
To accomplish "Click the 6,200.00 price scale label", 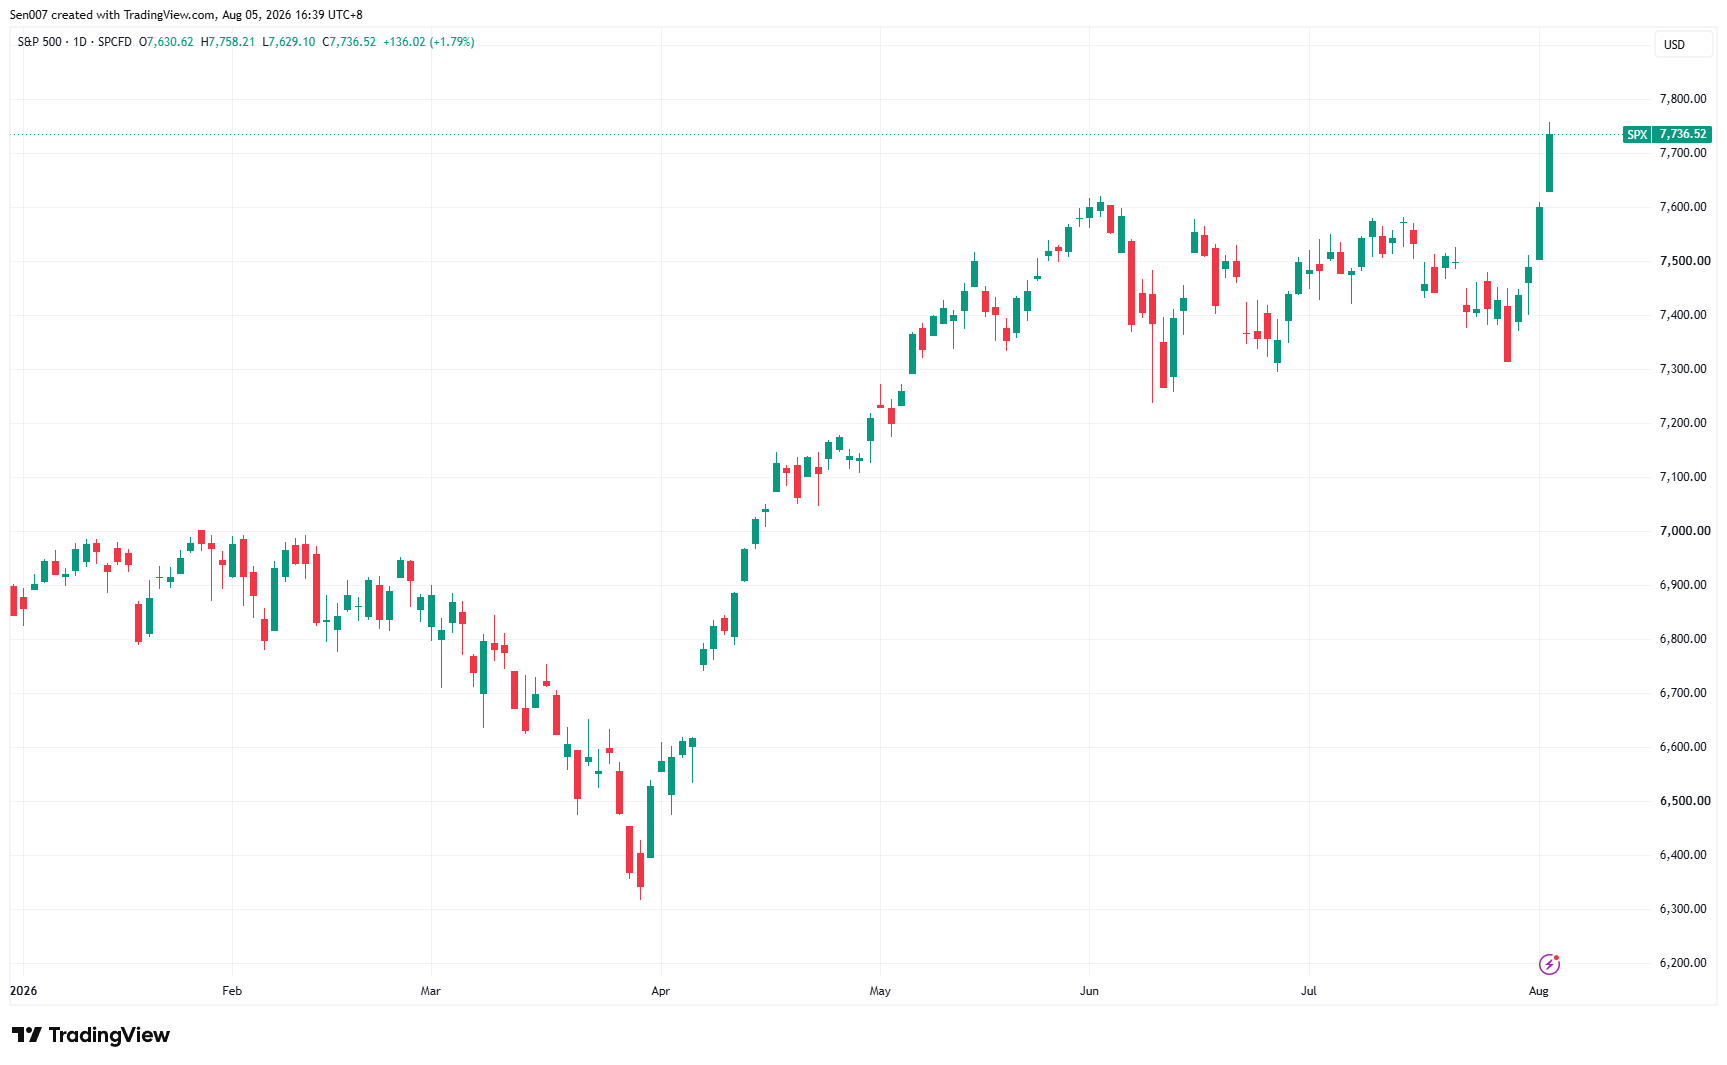I will 1684,963.
